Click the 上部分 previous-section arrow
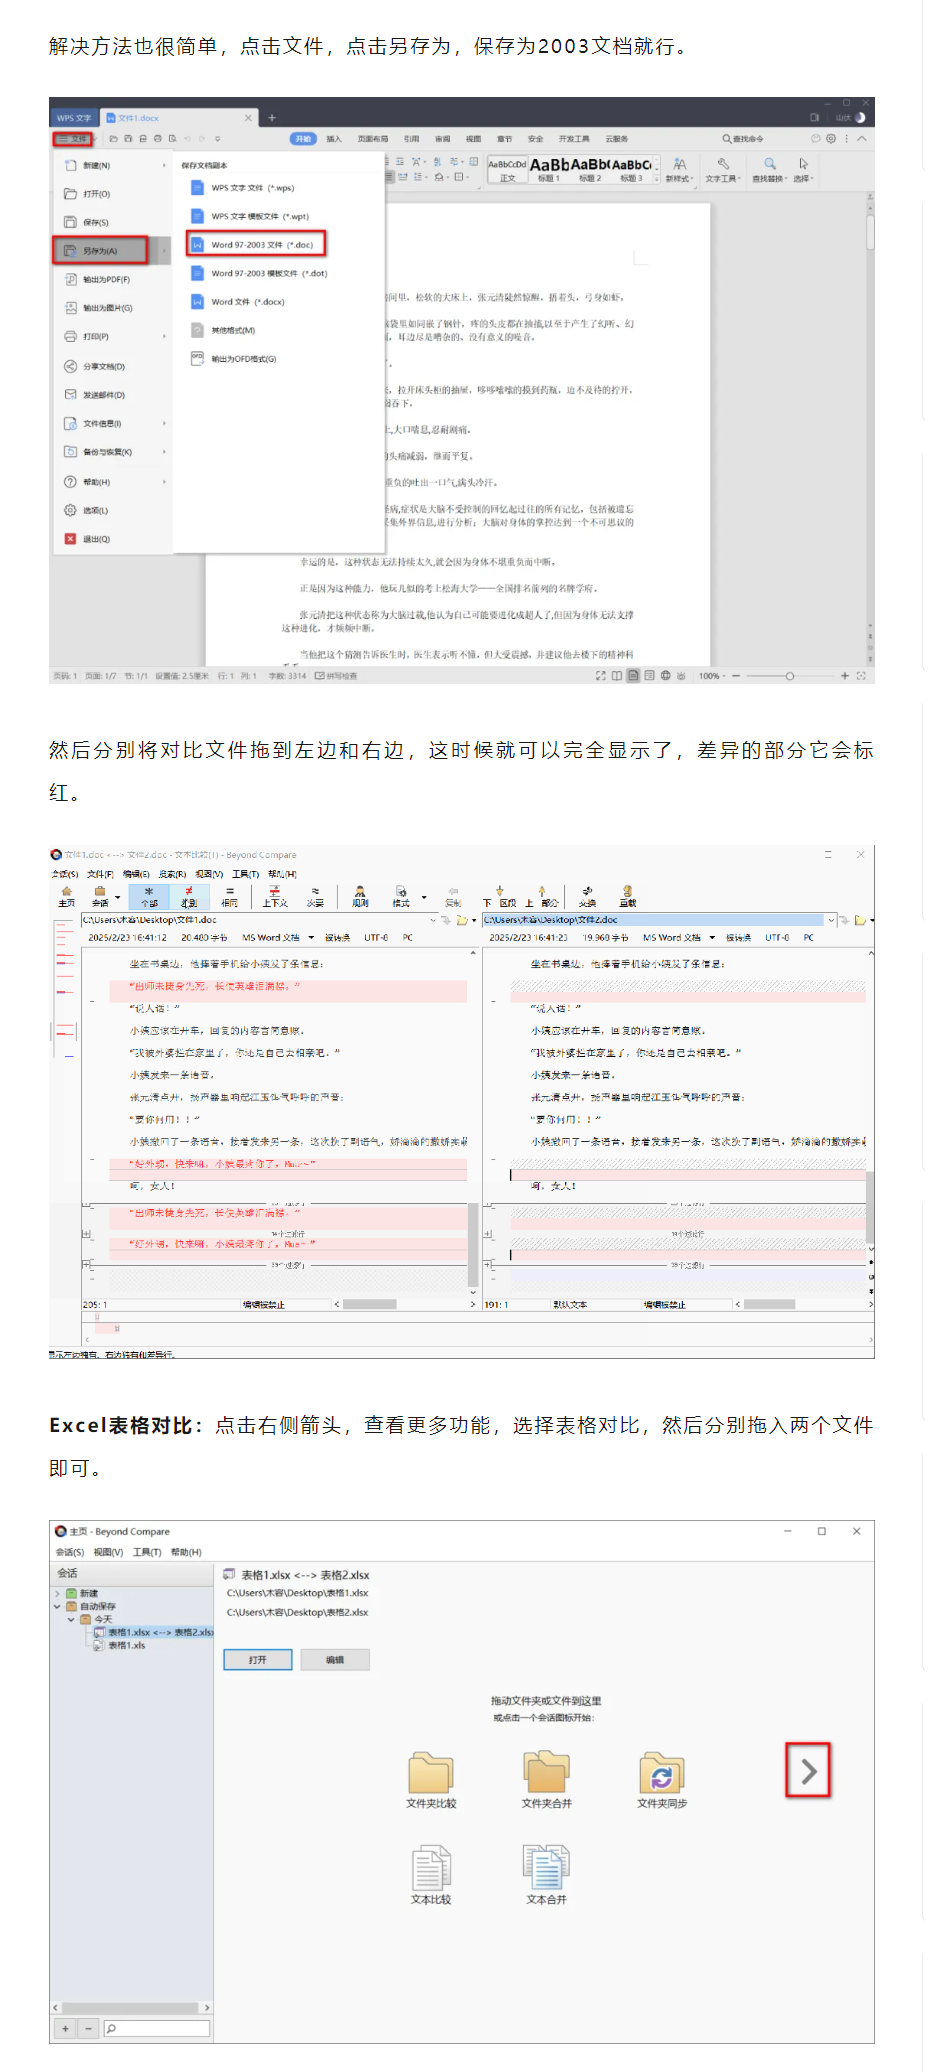 542,895
